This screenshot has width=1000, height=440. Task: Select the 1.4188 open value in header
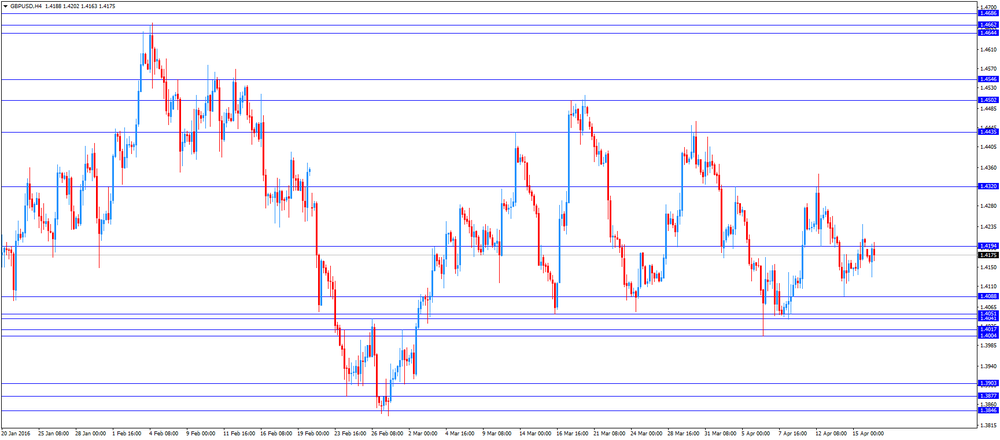tap(54, 6)
